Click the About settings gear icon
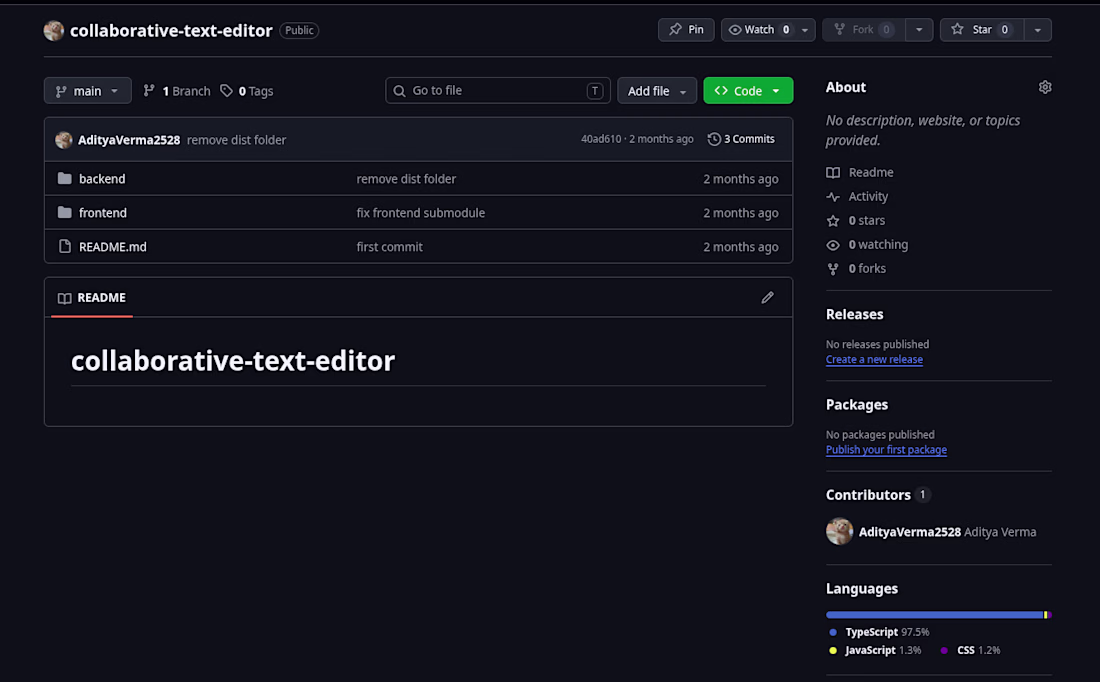The height and width of the screenshot is (682, 1100). pyautogui.click(x=1045, y=87)
